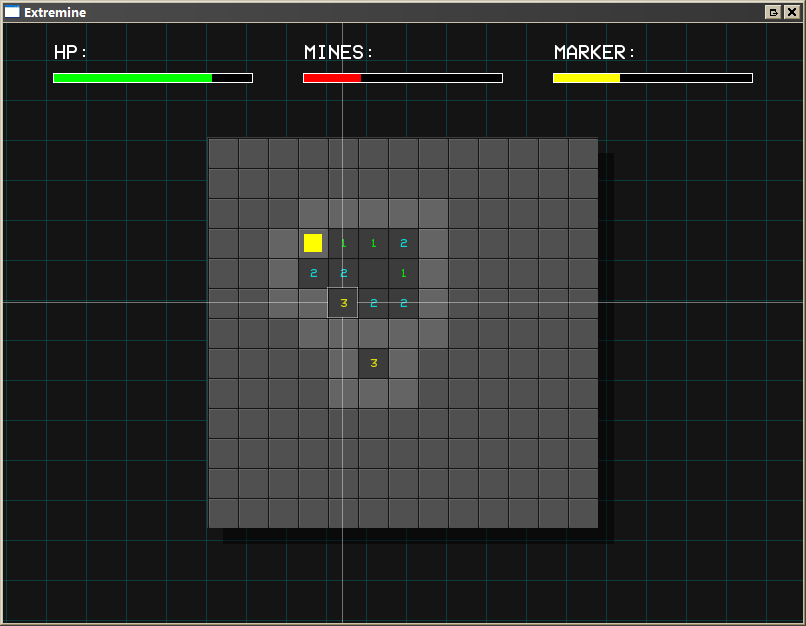Screen dimensions: 806x626
Task: Click the red MINES progress bar
Action: pyautogui.click(x=402, y=78)
